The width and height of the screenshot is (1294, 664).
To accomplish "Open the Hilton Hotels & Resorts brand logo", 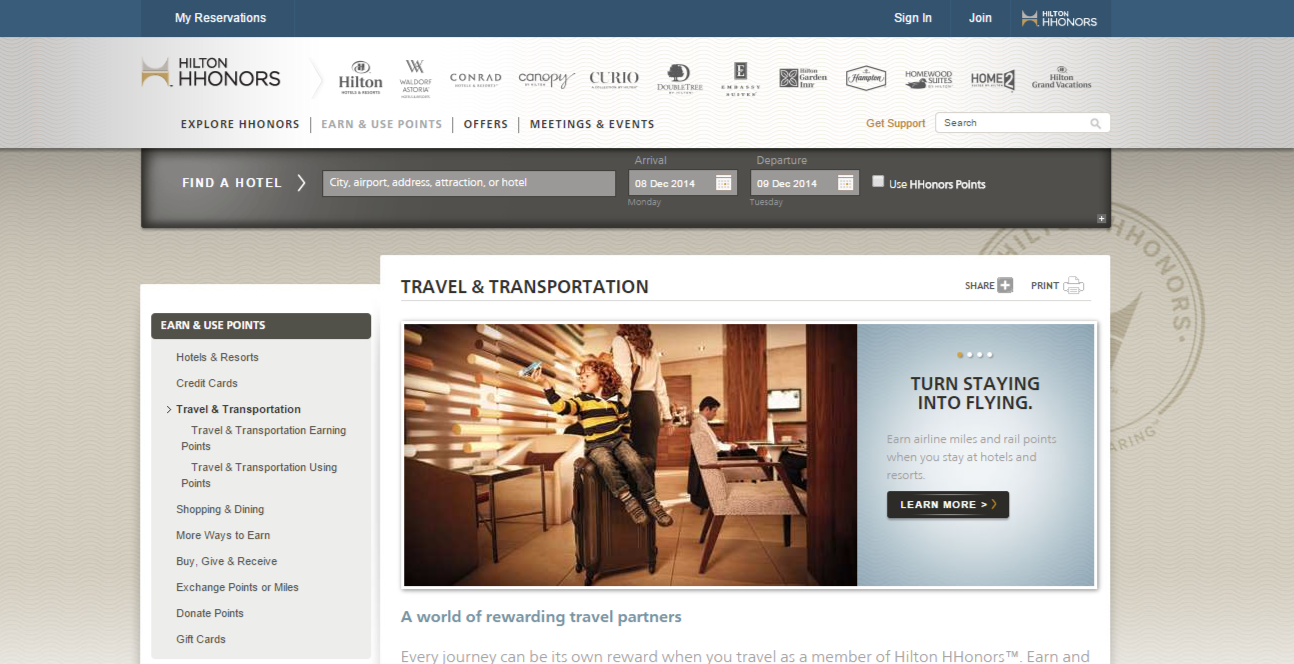I will pos(360,78).
